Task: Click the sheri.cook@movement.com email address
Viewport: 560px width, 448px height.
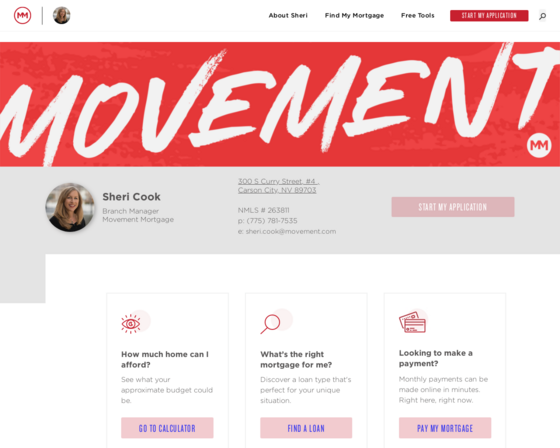Action: point(291,232)
